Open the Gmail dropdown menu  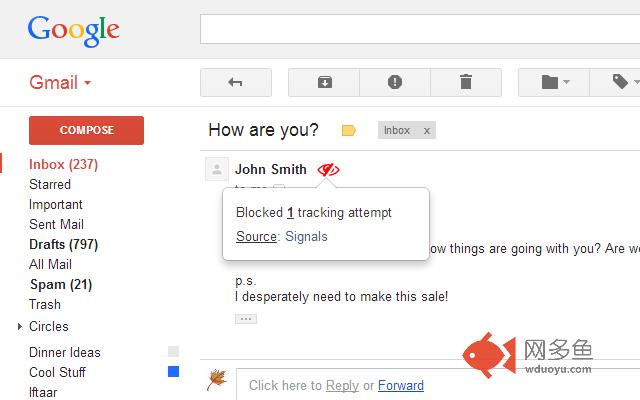tap(60, 82)
